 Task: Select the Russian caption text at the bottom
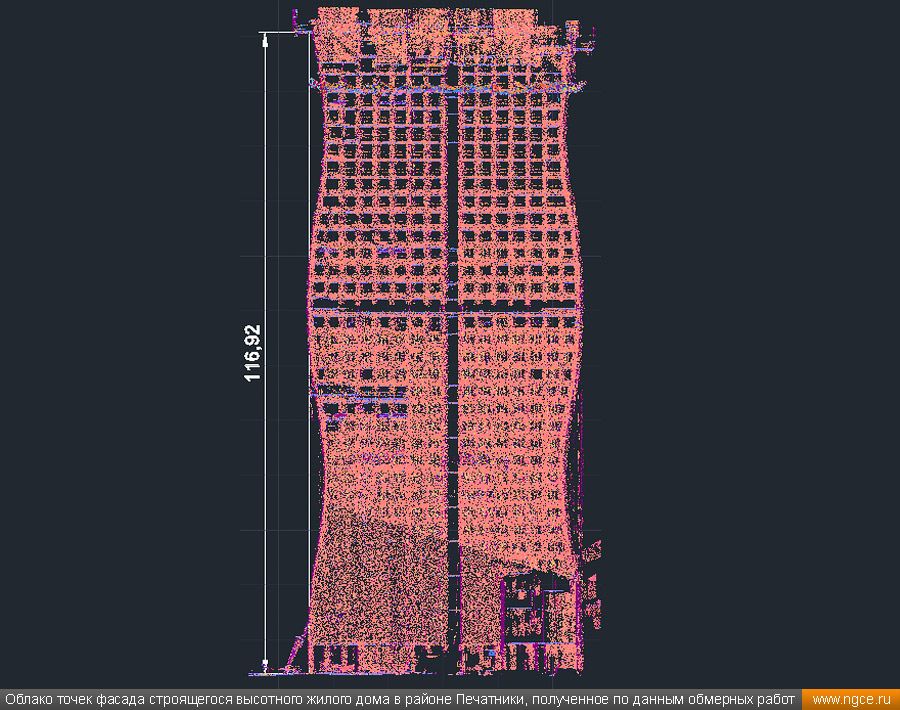coord(400,700)
